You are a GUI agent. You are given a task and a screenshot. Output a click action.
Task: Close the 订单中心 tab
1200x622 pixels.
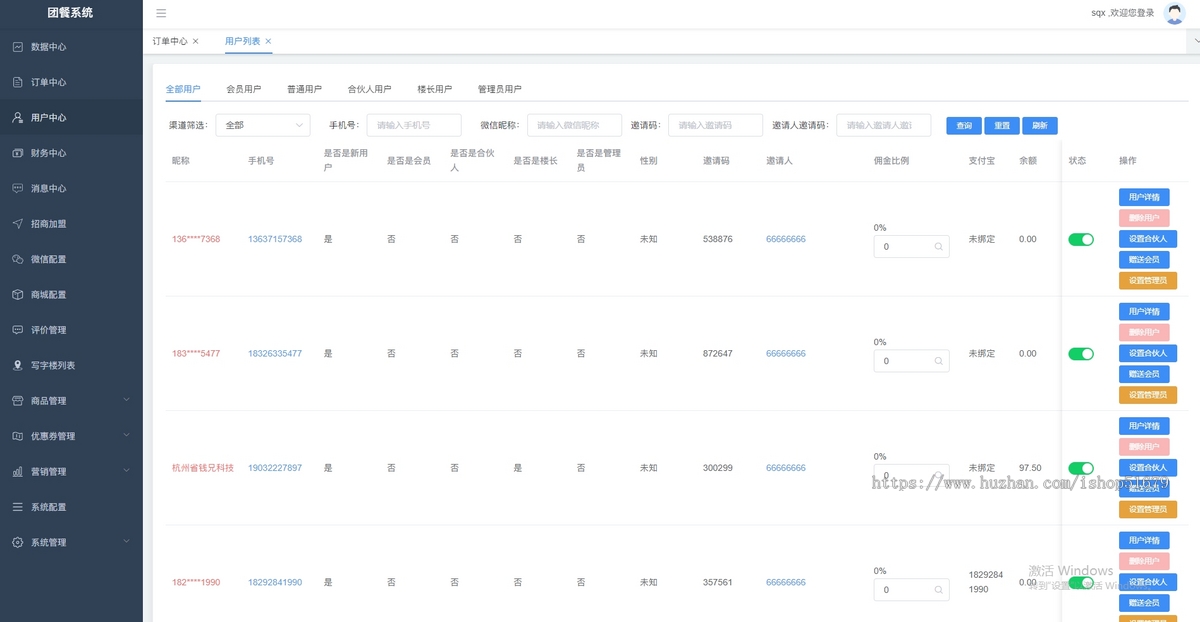195,41
